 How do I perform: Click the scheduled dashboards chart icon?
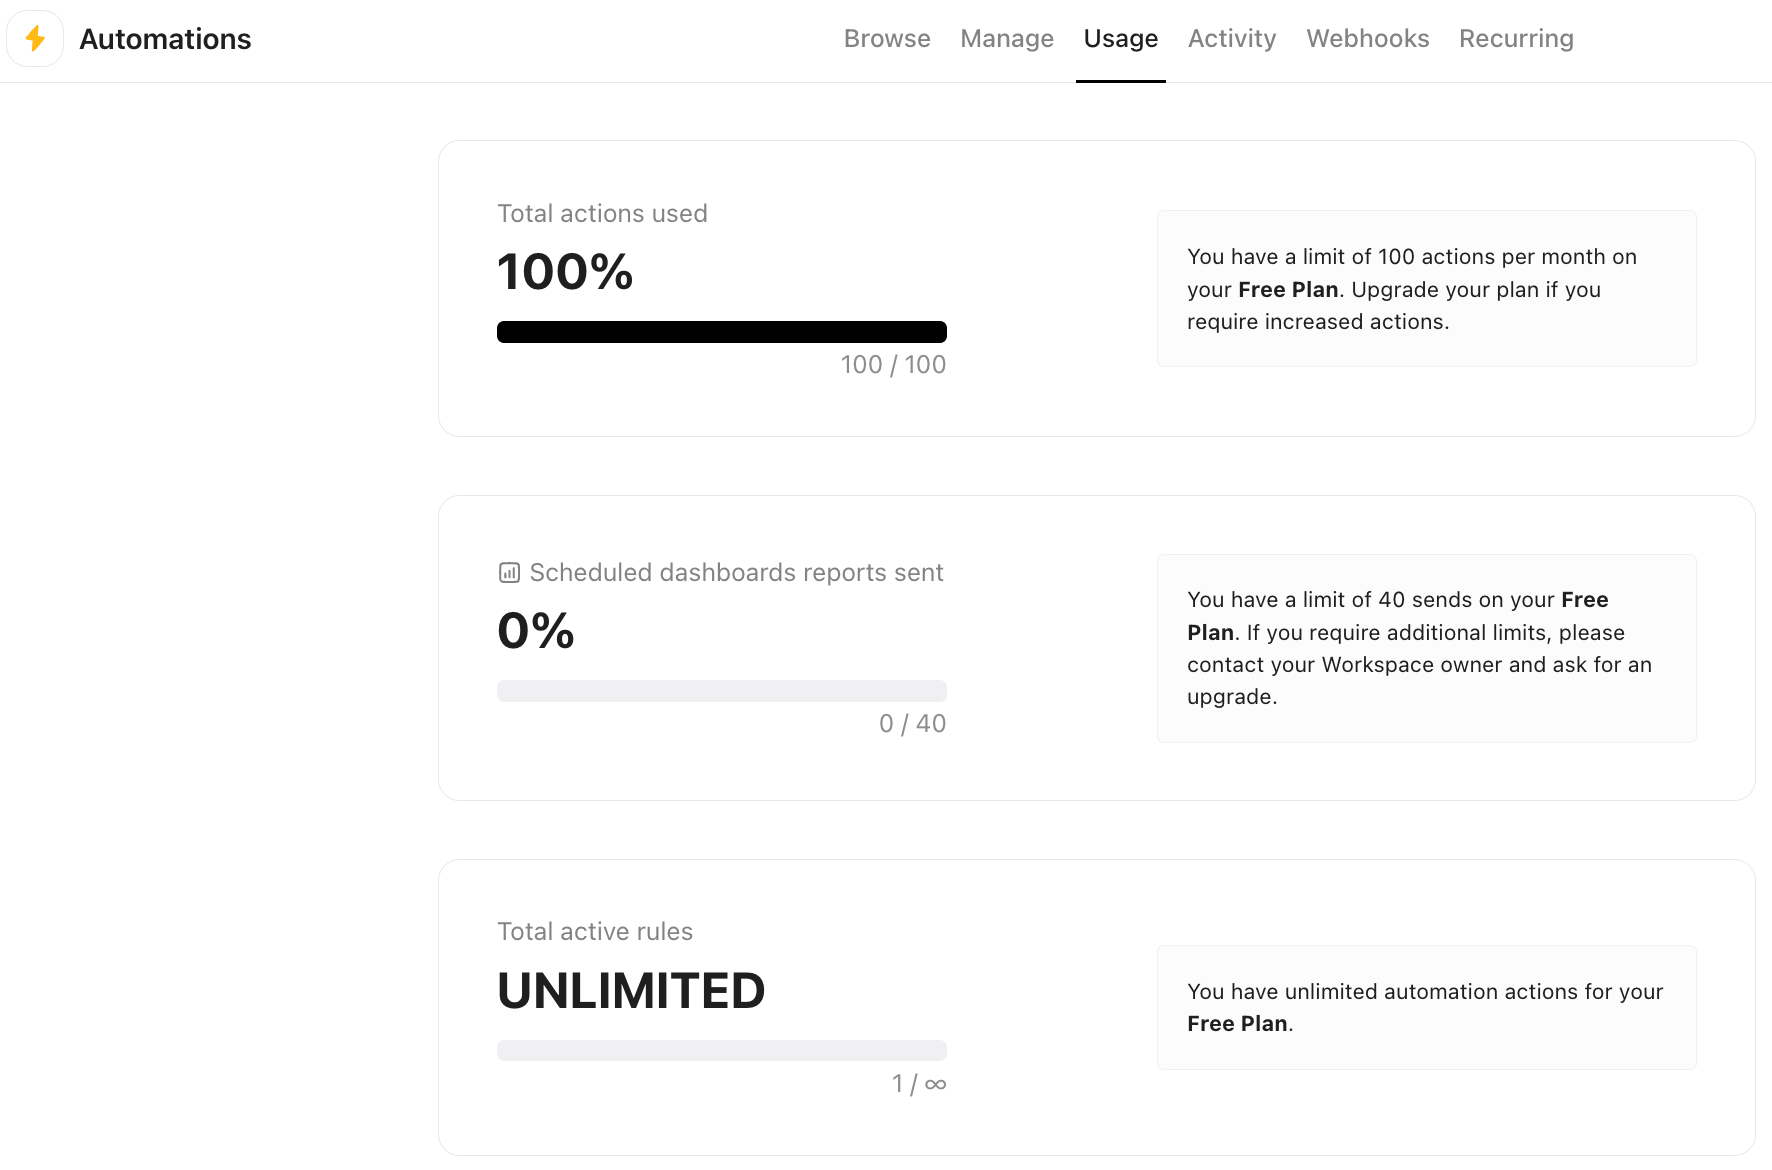pyautogui.click(x=509, y=573)
